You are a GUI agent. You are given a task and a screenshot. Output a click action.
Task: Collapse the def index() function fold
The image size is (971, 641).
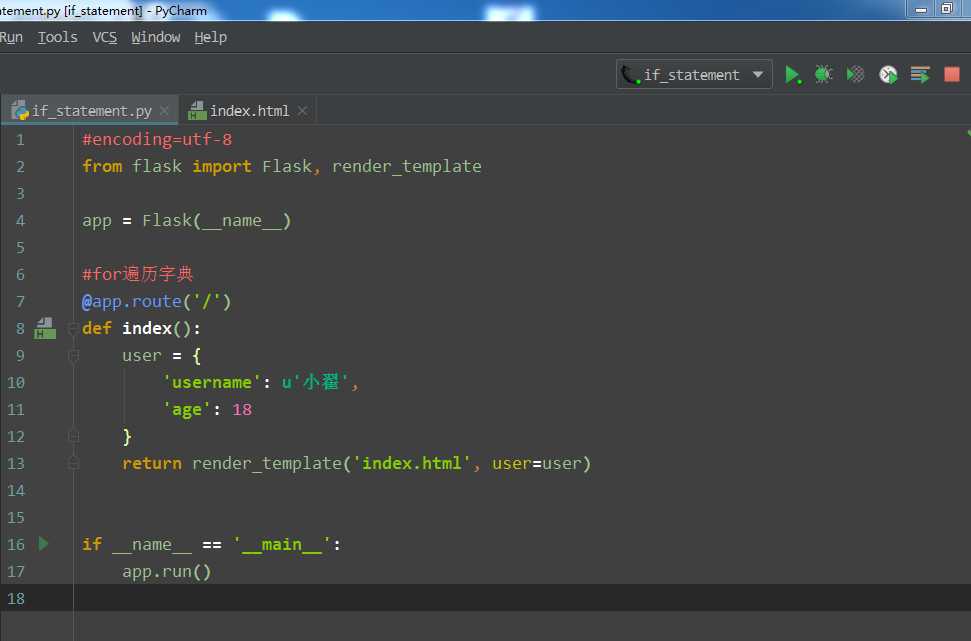(73, 328)
